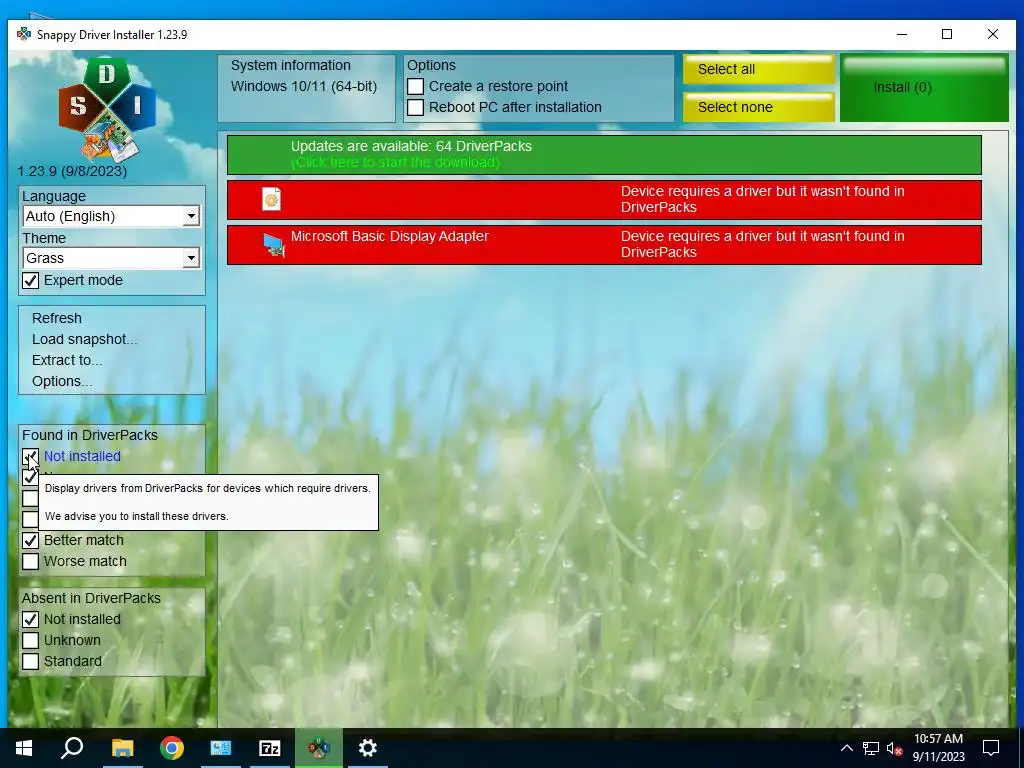The width and height of the screenshot is (1024, 768).
Task: Click the network tray icon
Action: 871,748
